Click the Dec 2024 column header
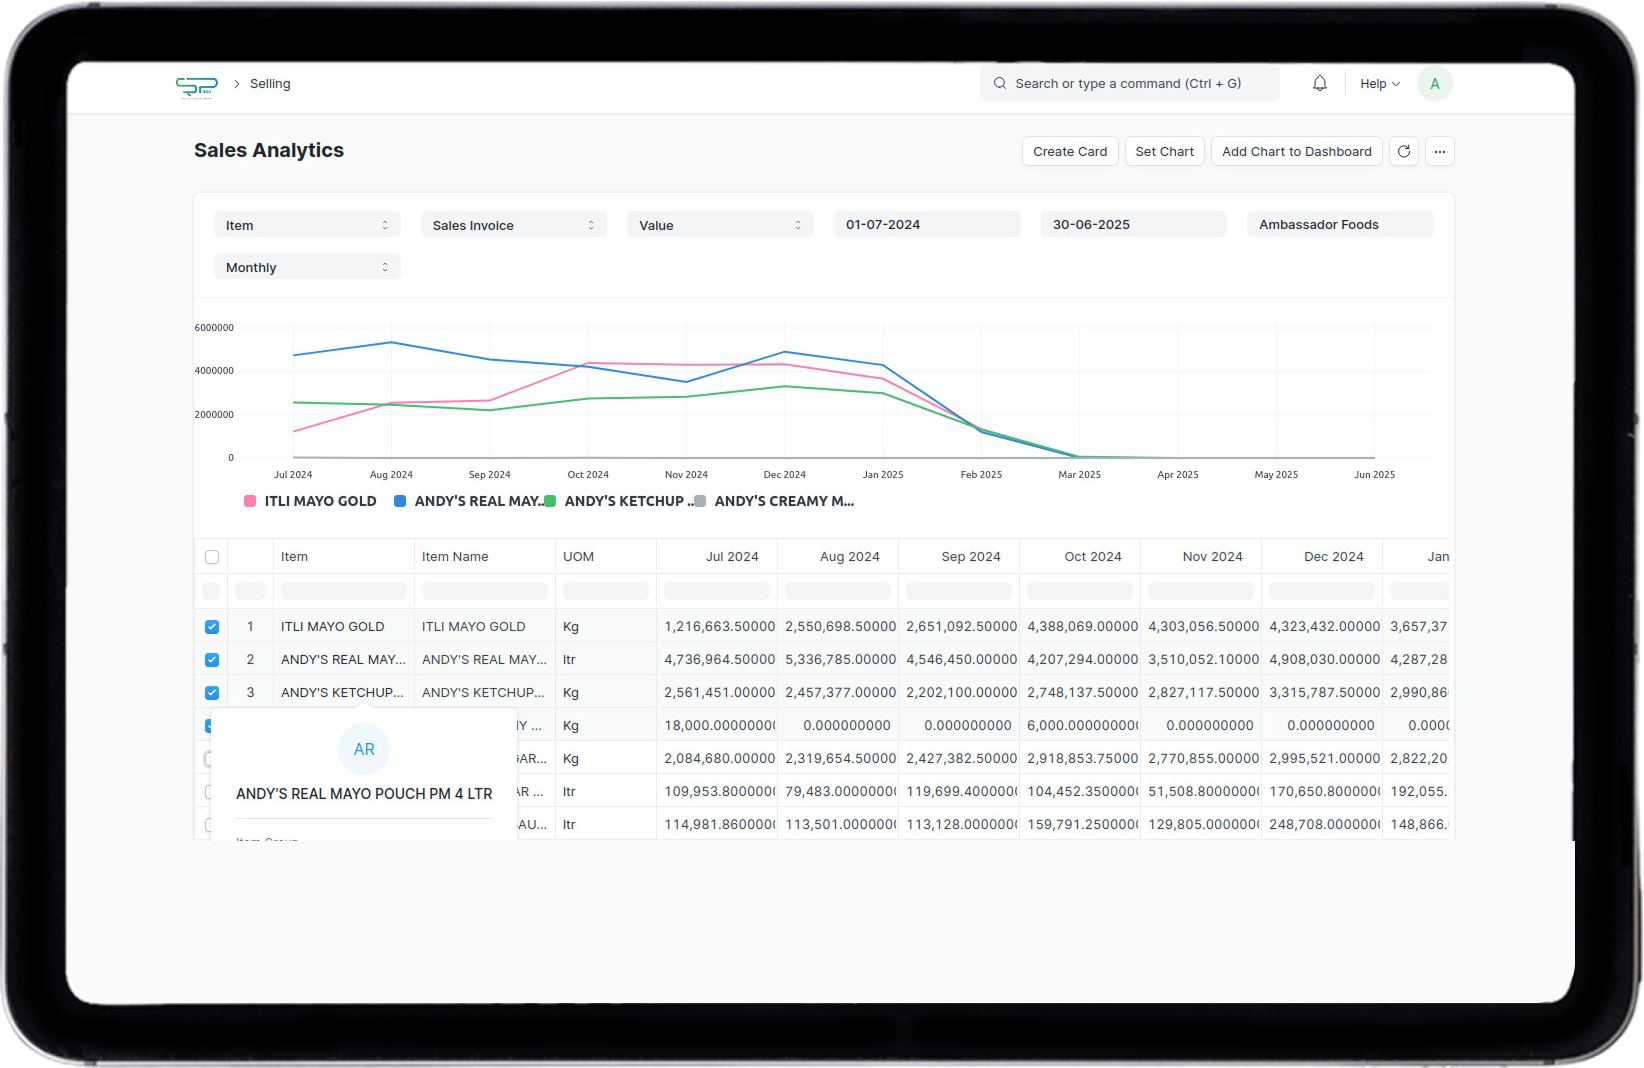This screenshot has height=1068, width=1644. point(1322,557)
